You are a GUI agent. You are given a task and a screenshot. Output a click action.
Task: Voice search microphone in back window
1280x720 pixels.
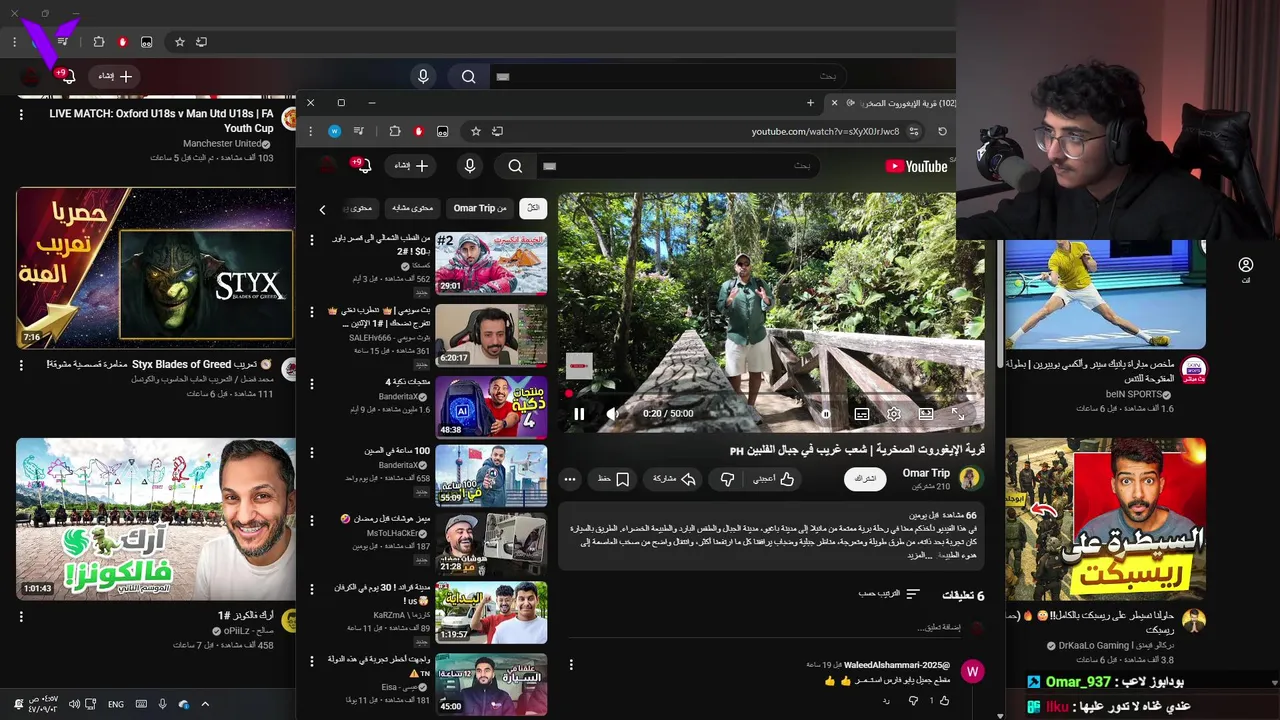(x=423, y=76)
